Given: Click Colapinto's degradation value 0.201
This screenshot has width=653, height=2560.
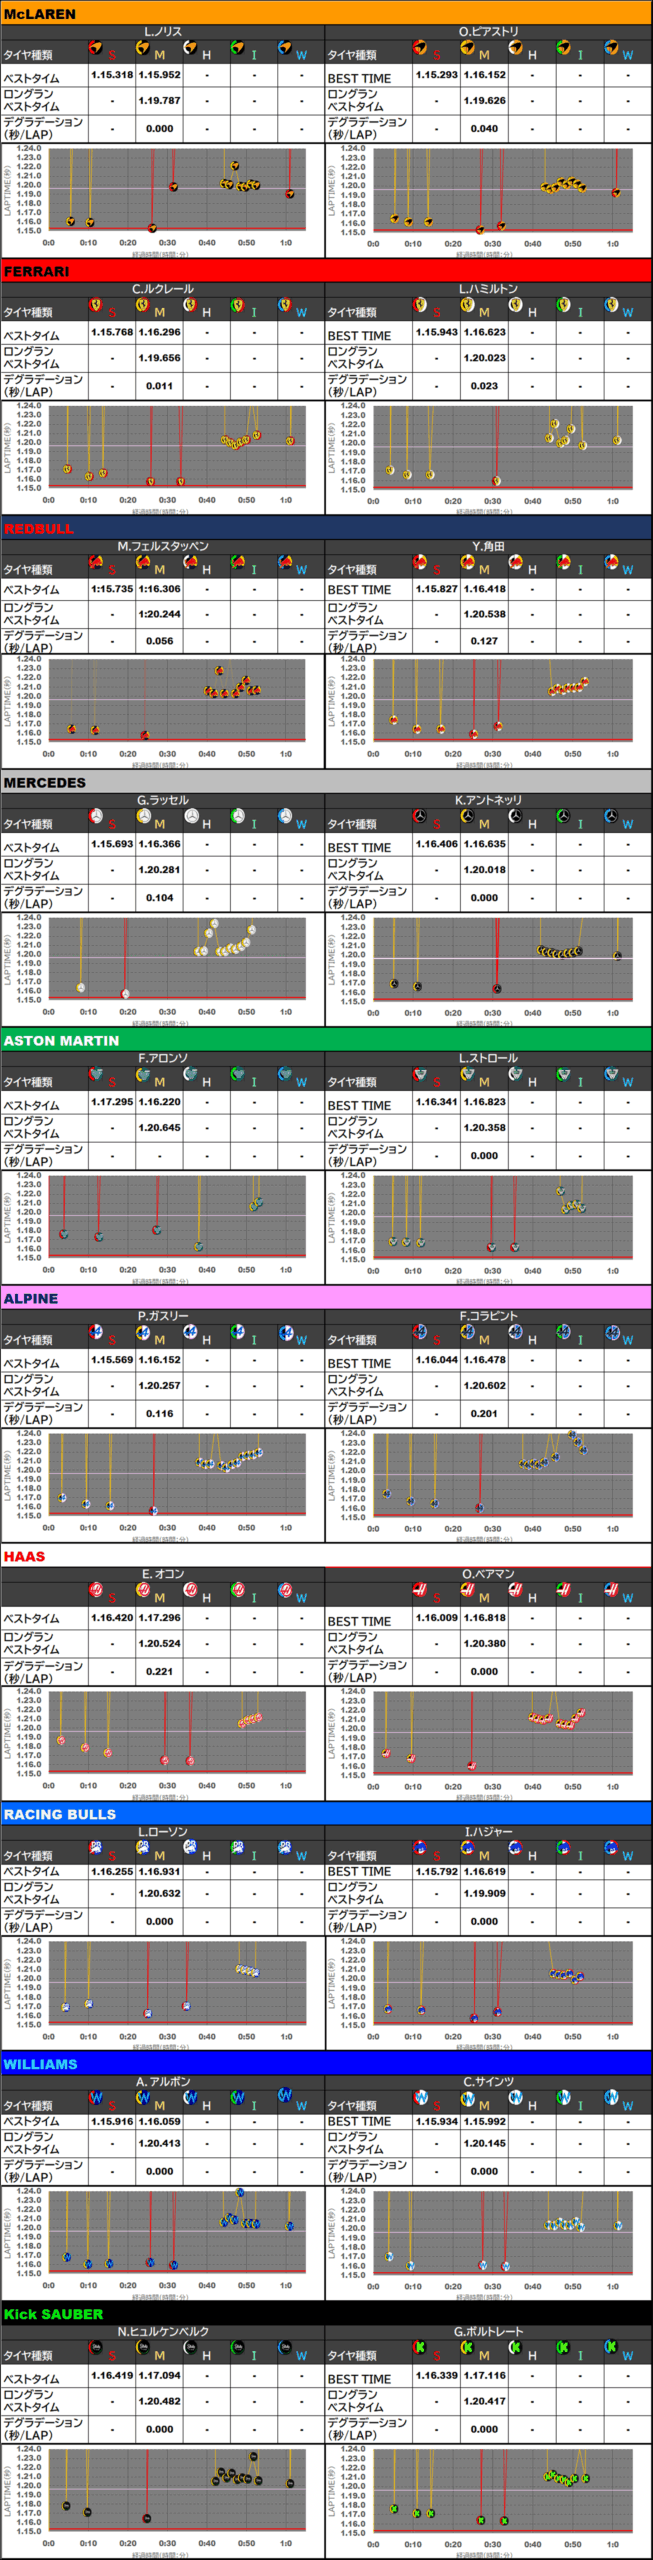Looking at the screenshot, I should pyautogui.click(x=484, y=1414).
